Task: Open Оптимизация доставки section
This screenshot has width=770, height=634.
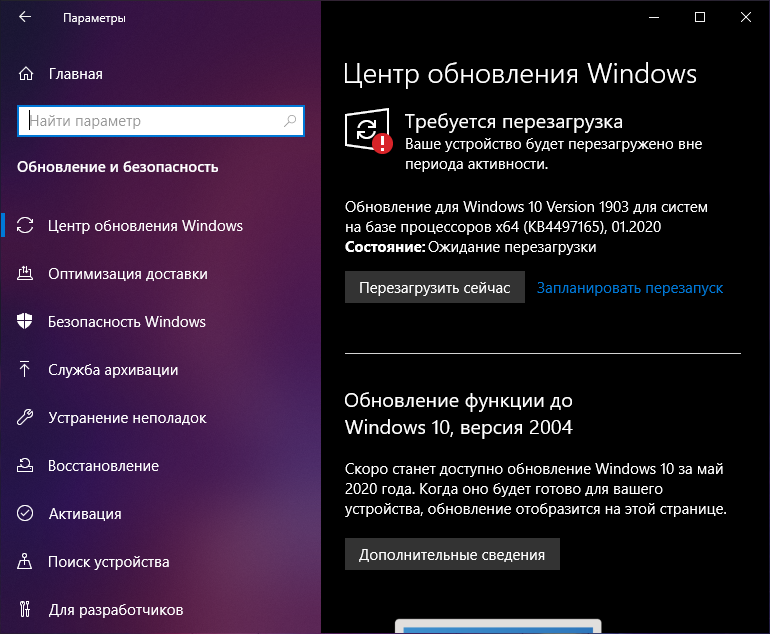Action: (128, 274)
